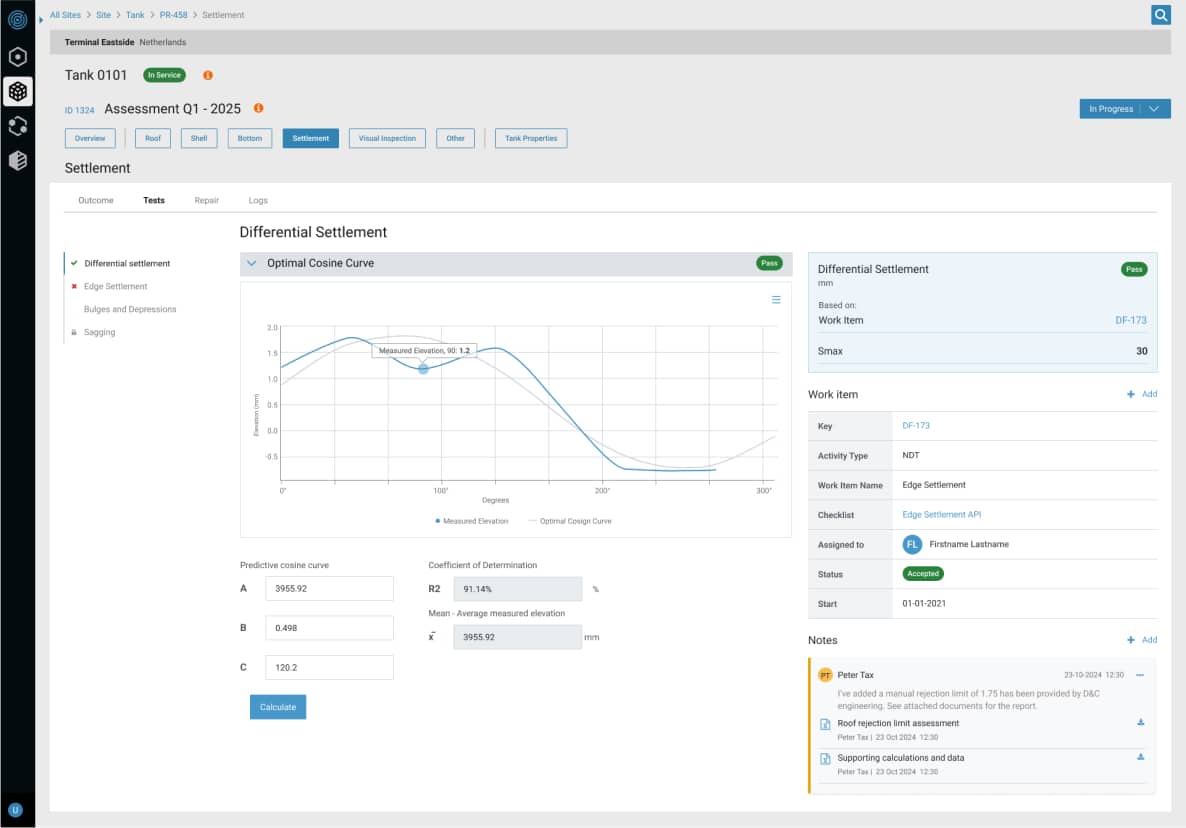The height and width of the screenshot is (828, 1186).
Task: Toggle Measured Elevation series in the legend
Action: (x=472, y=521)
